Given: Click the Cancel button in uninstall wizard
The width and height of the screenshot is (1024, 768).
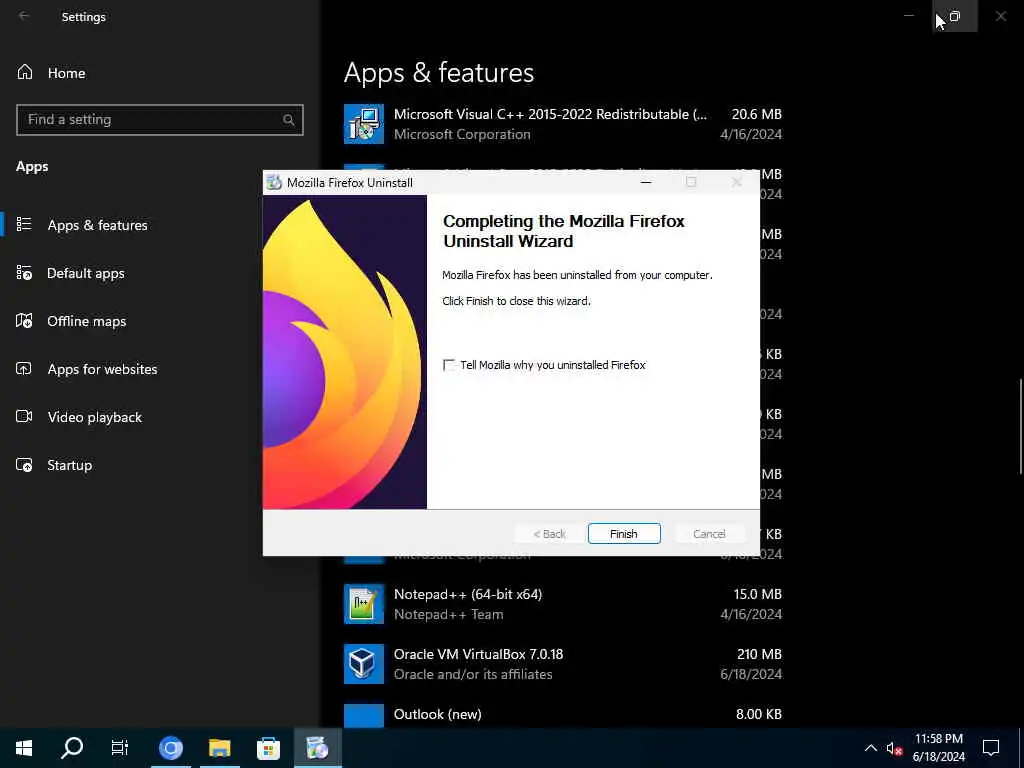Looking at the screenshot, I should click(x=709, y=534).
